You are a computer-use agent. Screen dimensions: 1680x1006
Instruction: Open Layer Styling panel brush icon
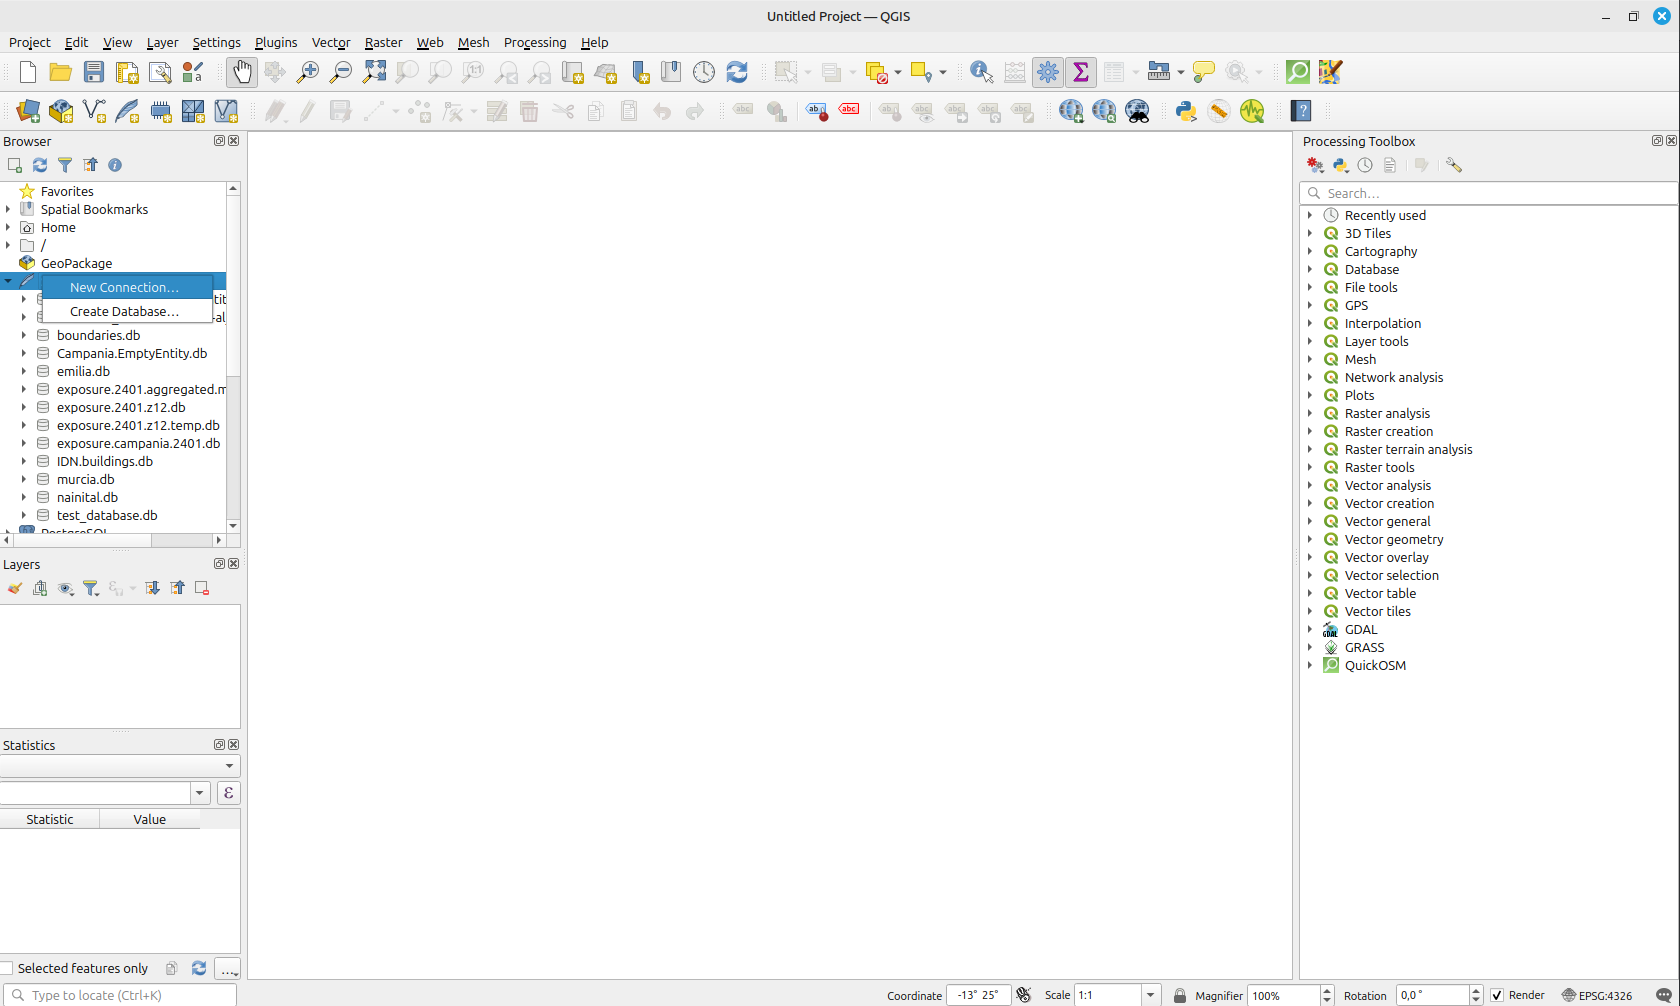(15, 588)
